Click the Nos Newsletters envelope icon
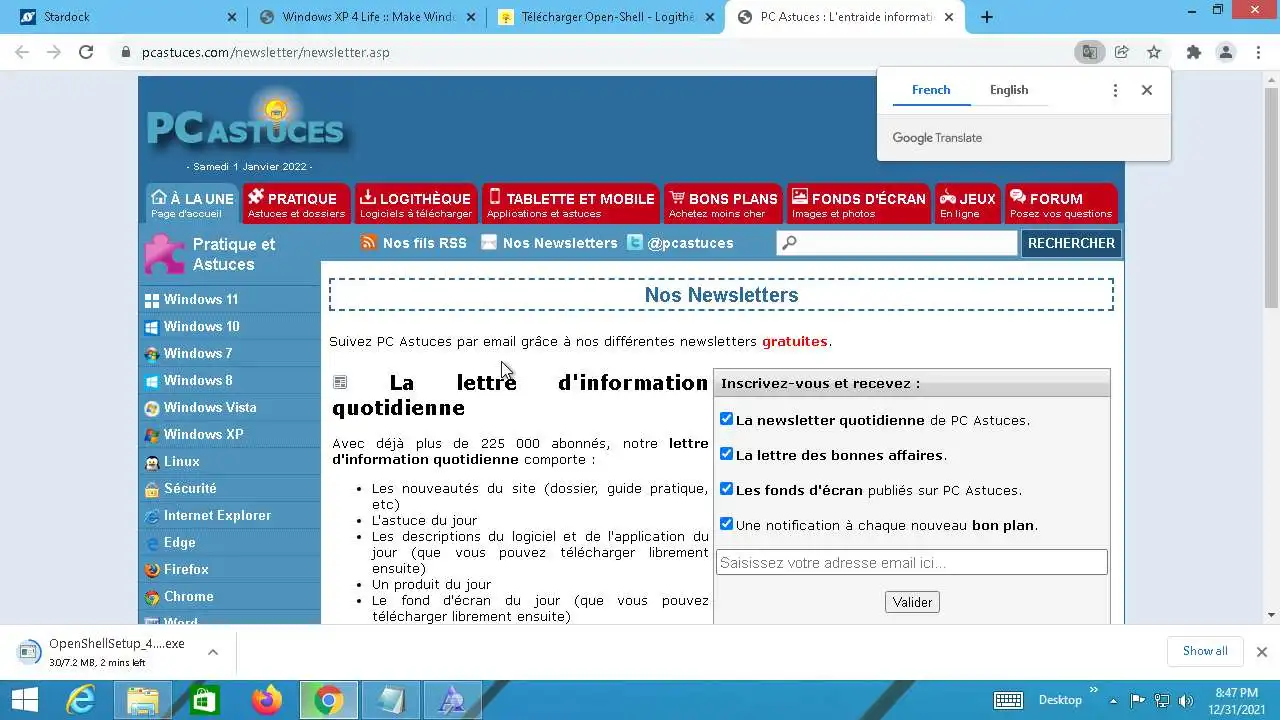Image resolution: width=1280 pixels, height=720 pixels. pyautogui.click(x=489, y=242)
